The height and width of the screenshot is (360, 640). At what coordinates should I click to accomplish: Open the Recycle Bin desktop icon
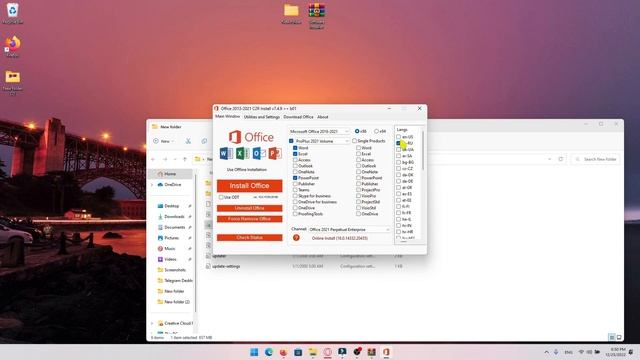click(13, 13)
